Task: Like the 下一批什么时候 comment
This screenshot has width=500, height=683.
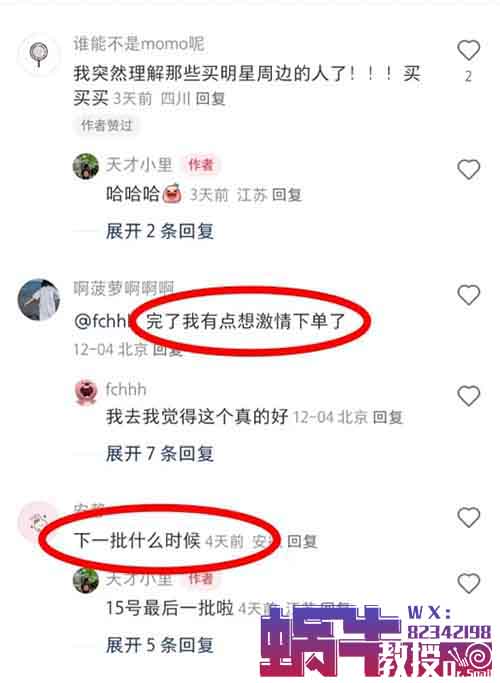Action: pyautogui.click(x=469, y=517)
